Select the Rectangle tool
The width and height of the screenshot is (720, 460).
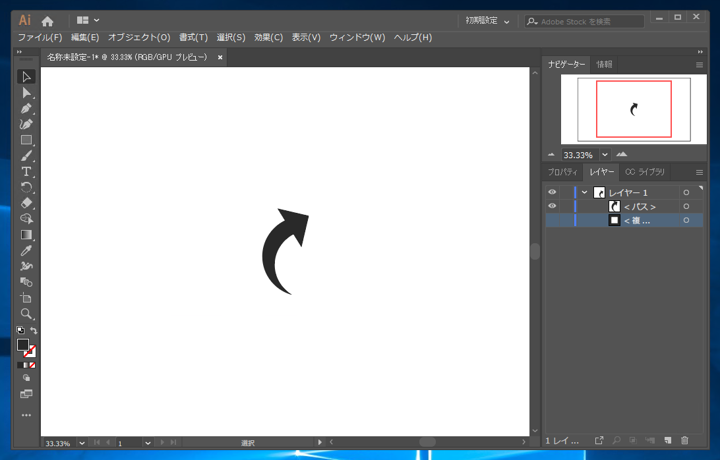[26, 140]
